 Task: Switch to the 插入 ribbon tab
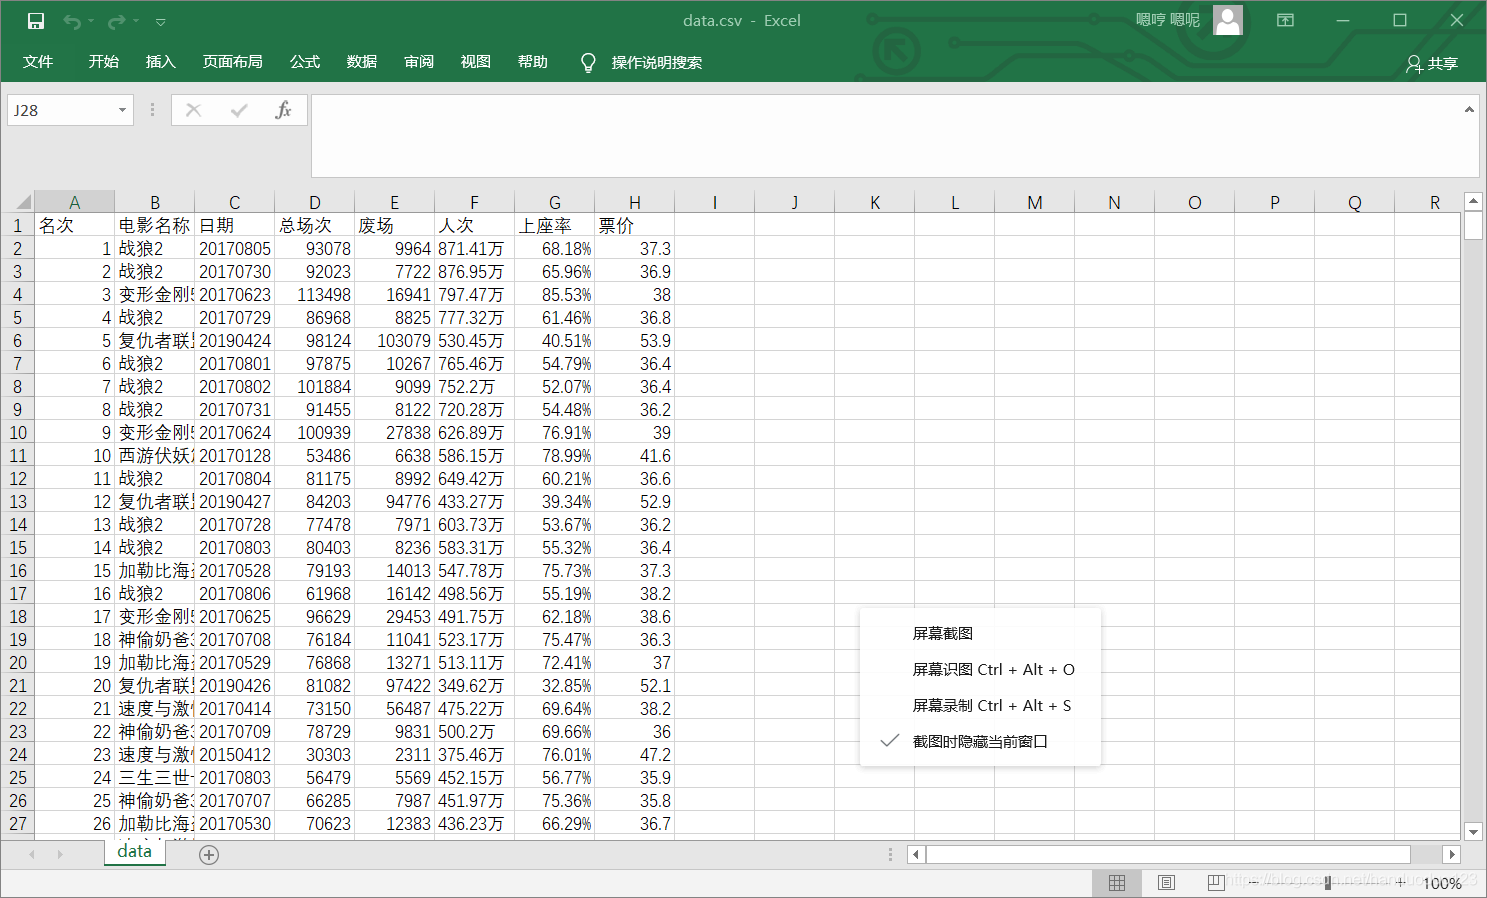pyautogui.click(x=160, y=62)
